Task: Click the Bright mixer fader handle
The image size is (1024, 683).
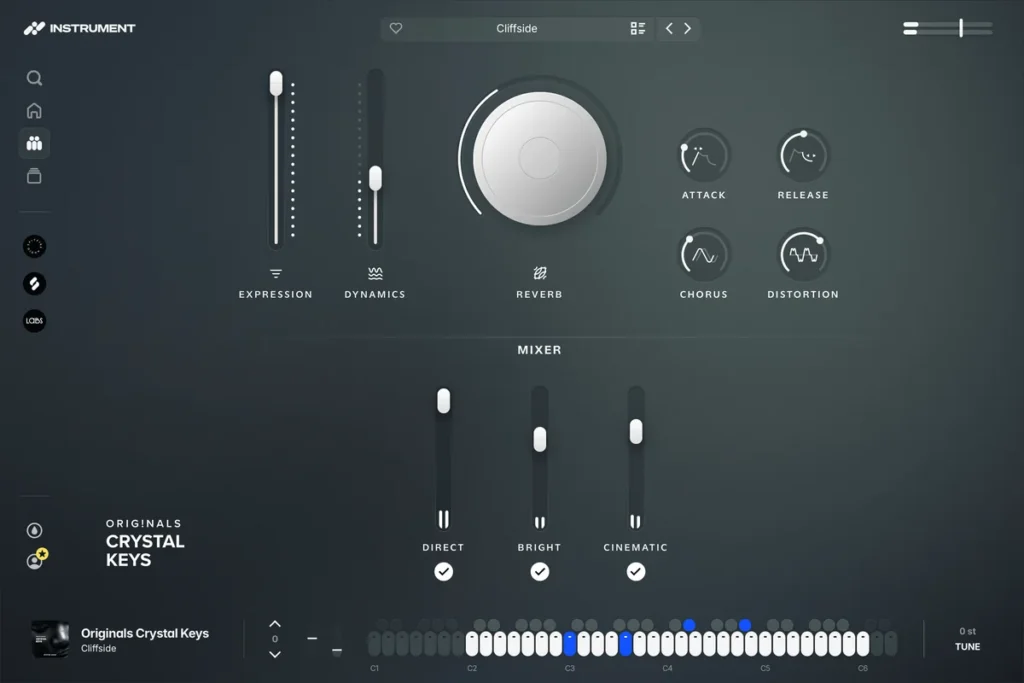Action: 539,439
